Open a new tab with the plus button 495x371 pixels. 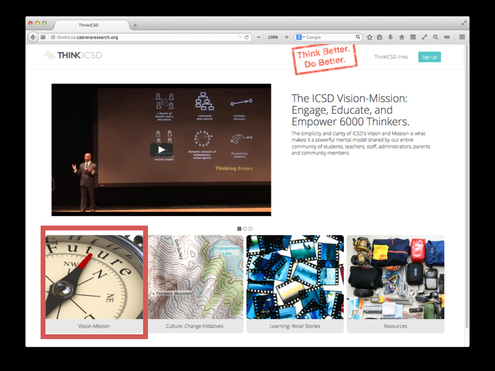pyautogui.click(x=135, y=25)
